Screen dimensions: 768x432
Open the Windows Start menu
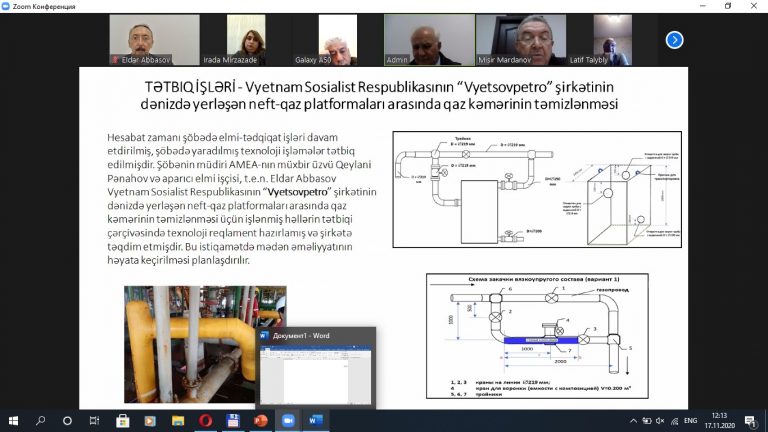[14, 420]
